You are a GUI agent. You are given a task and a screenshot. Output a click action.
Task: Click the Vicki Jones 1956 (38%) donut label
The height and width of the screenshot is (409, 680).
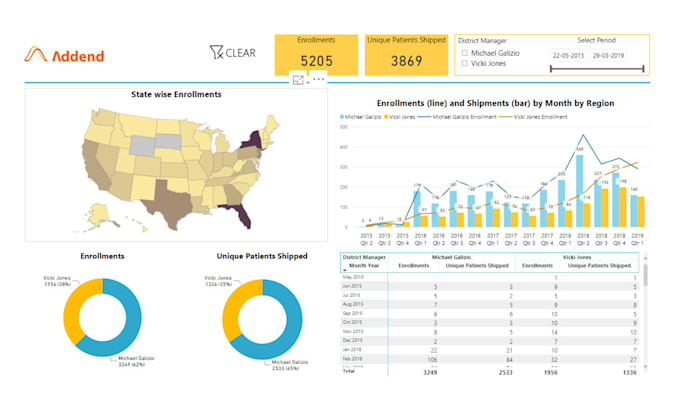(57, 281)
